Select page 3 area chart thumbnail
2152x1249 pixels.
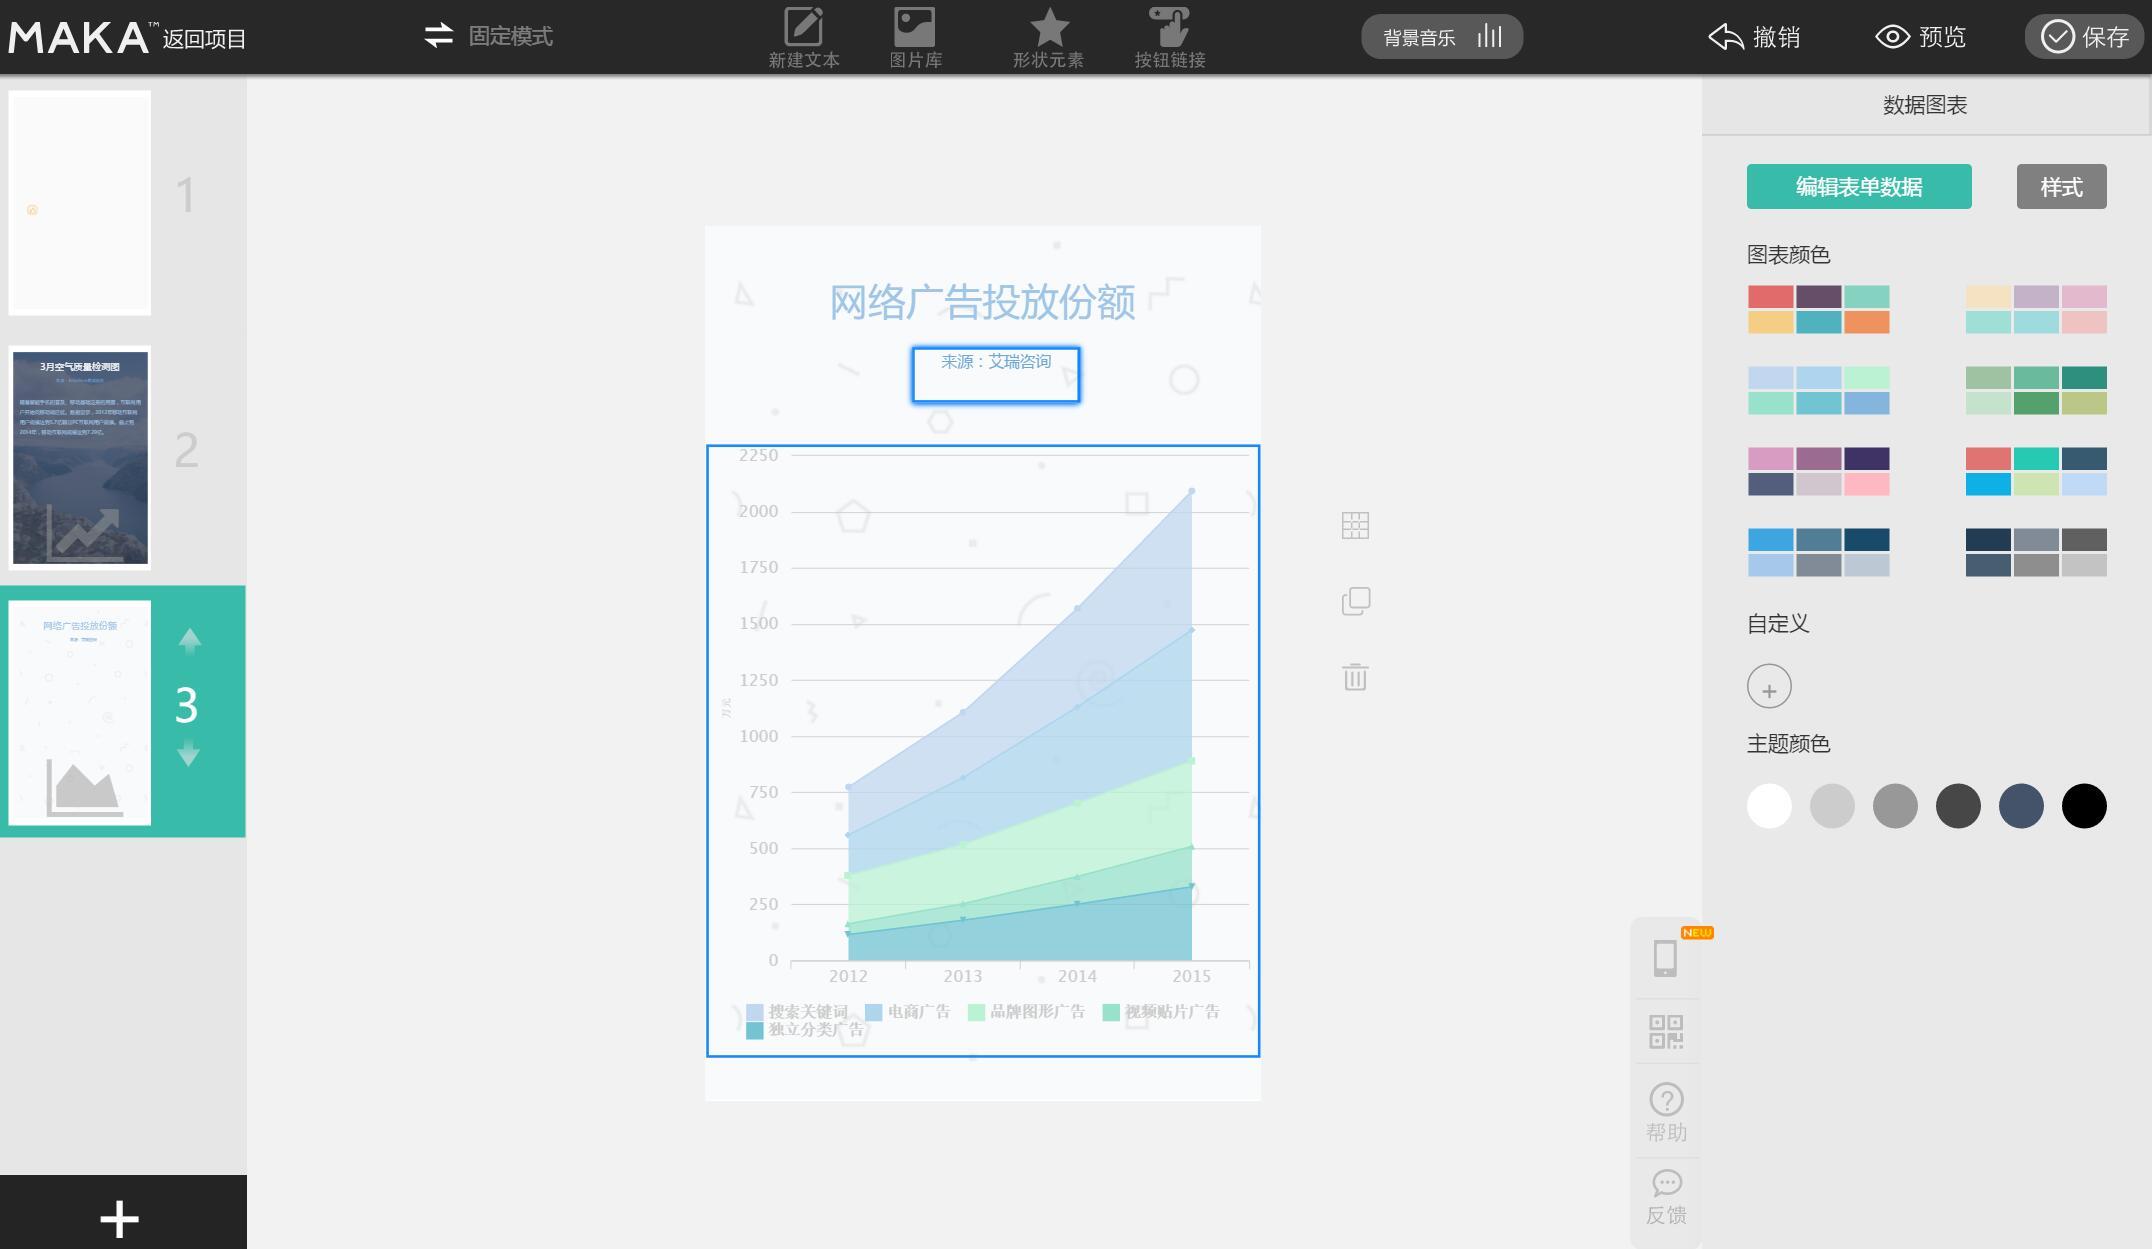[80, 713]
